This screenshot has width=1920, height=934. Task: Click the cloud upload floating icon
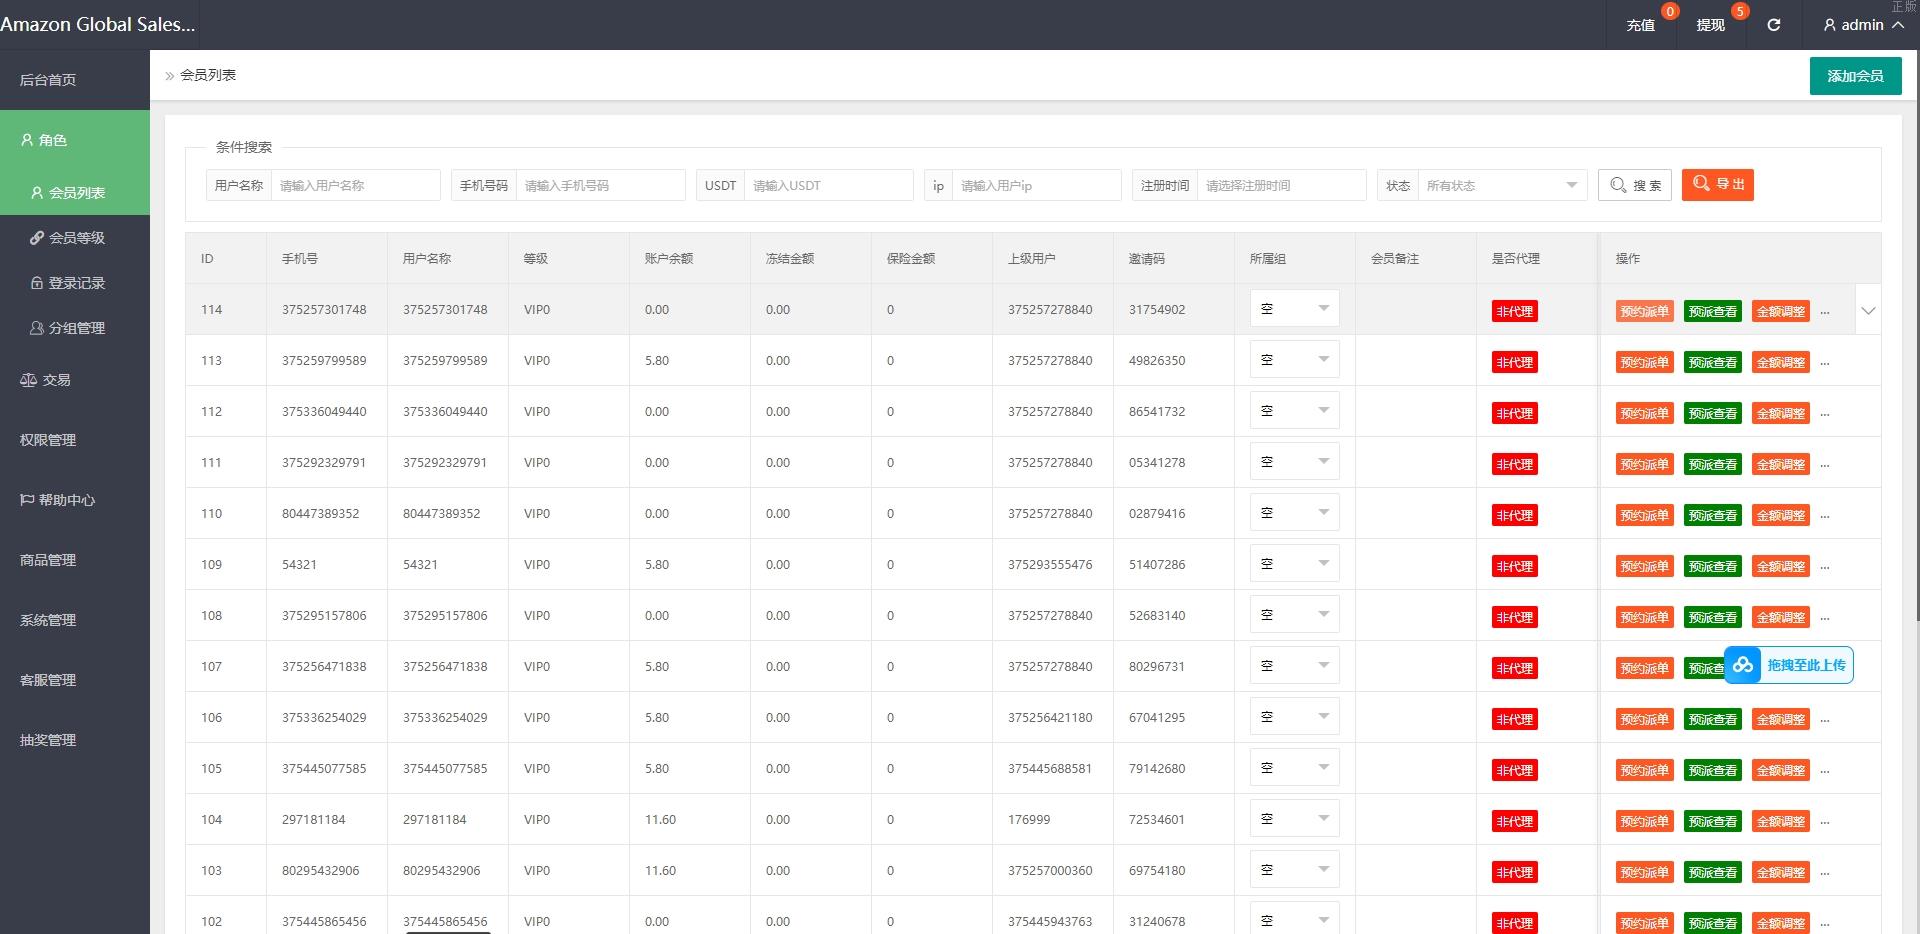pyautogui.click(x=1743, y=665)
